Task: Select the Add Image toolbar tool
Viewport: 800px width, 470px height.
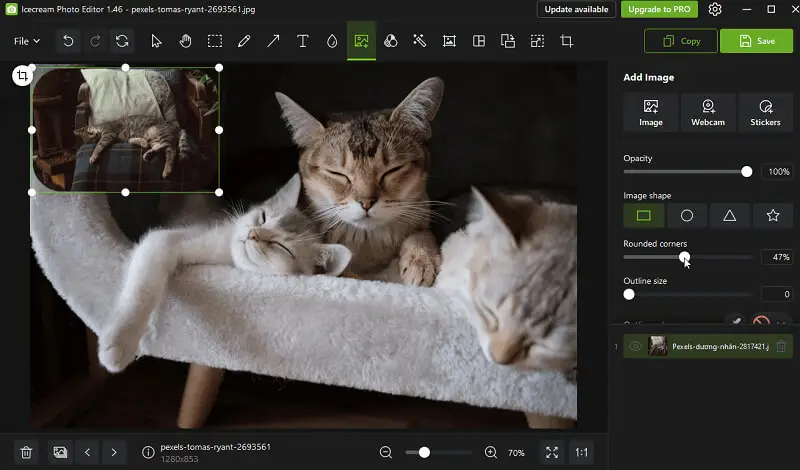Action: [x=361, y=41]
